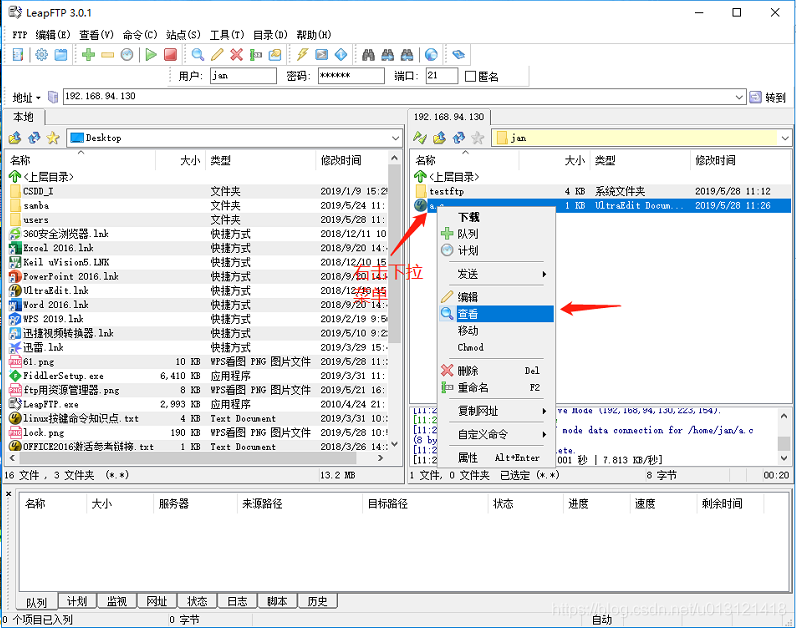Switch to the 历史 bottom tab
This screenshot has width=796, height=628.
pos(317,601)
